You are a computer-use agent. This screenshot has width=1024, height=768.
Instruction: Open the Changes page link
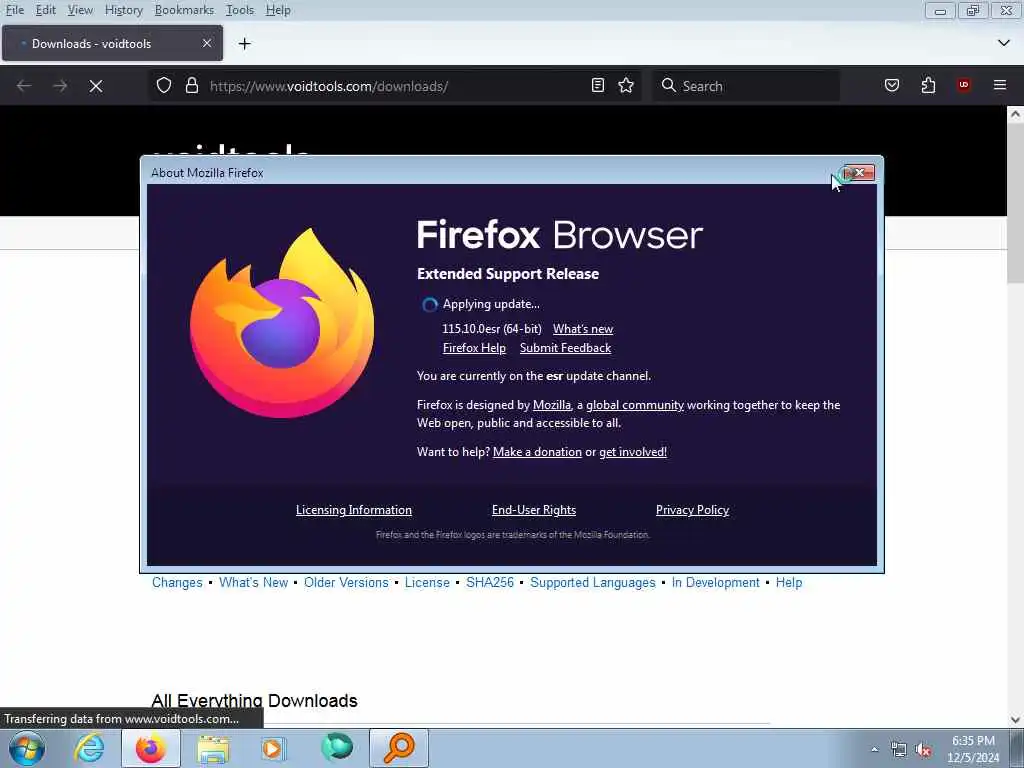click(177, 583)
